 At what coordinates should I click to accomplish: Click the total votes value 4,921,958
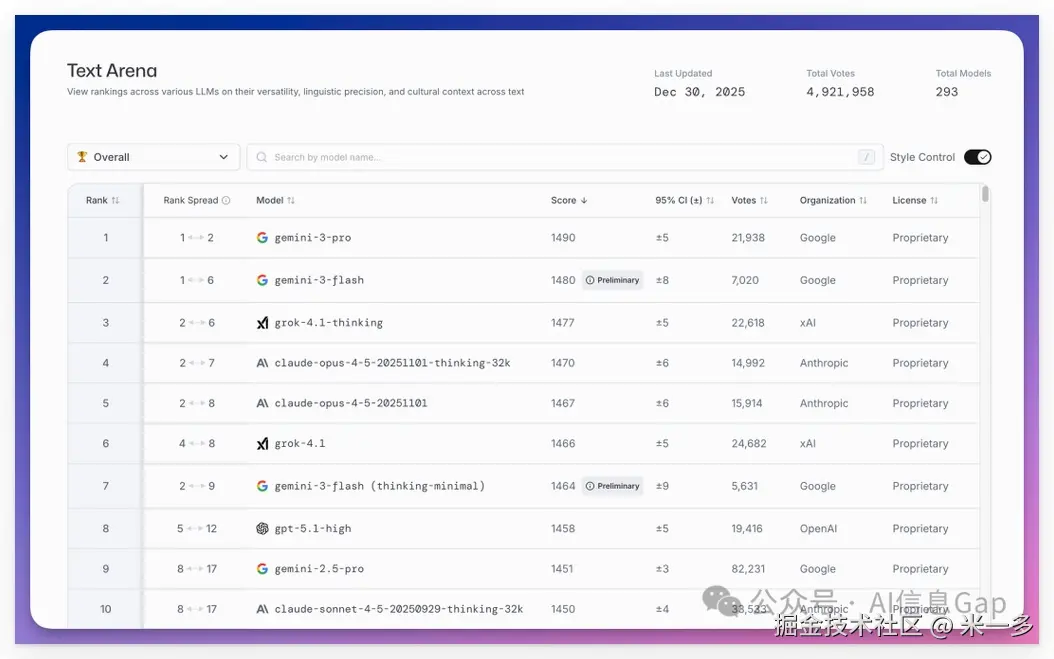(840, 92)
